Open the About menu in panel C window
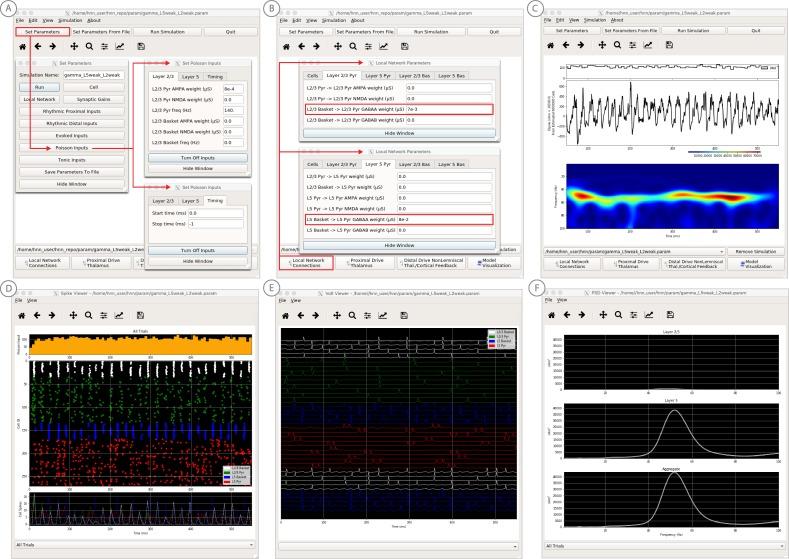This screenshot has width=789, height=559. (x=617, y=20)
